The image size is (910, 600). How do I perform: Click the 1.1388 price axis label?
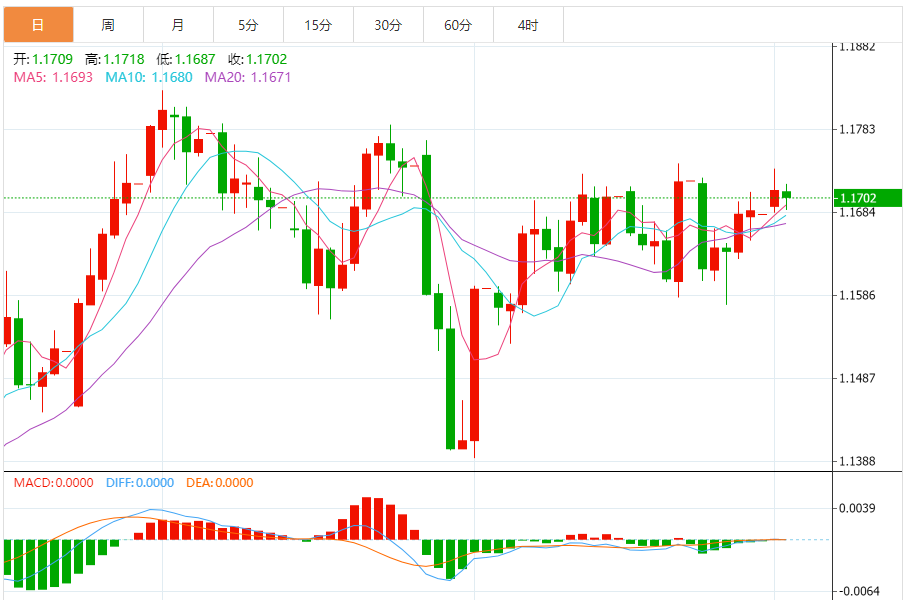pyautogui.click(x=857, y=461)
